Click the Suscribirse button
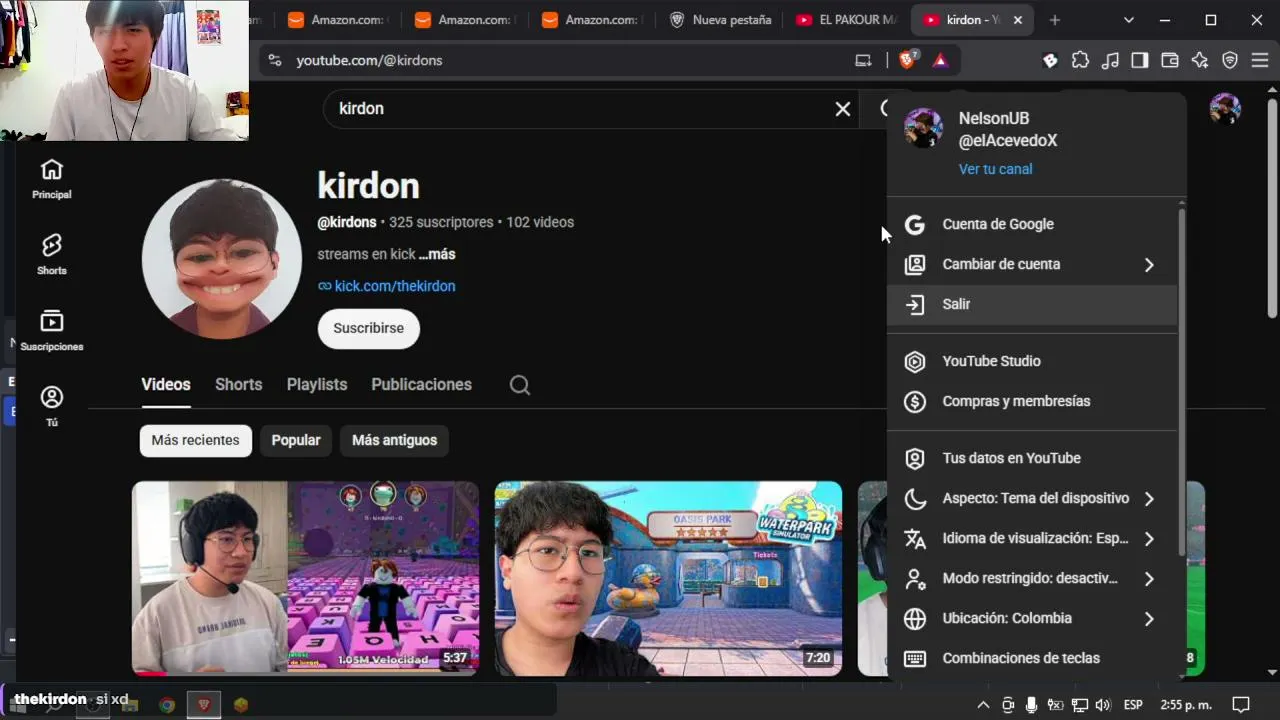 (369, 328)
